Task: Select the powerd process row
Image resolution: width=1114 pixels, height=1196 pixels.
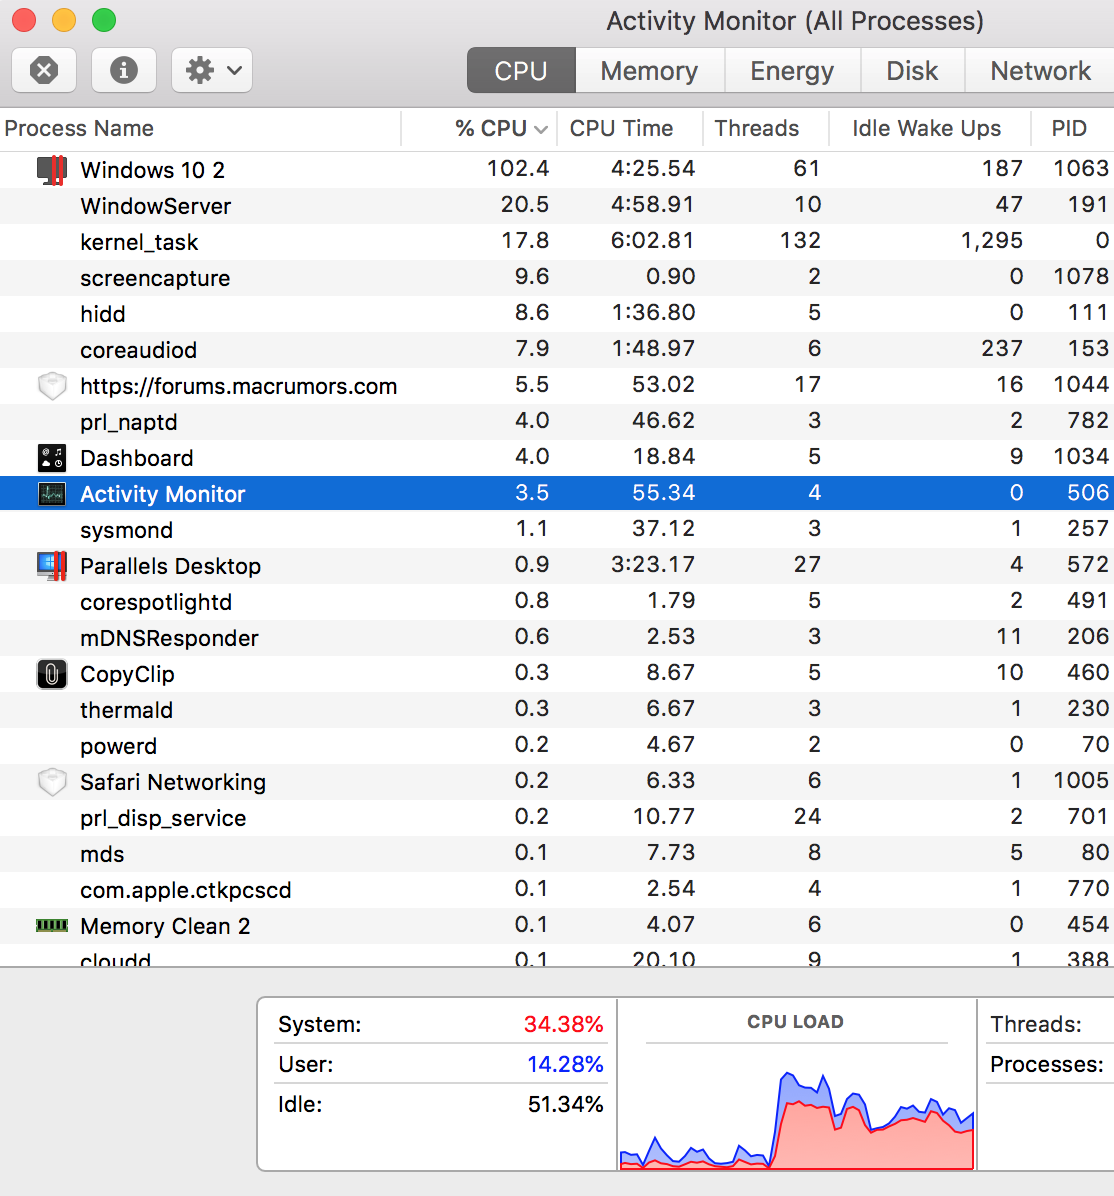Action: click(557, 746)
